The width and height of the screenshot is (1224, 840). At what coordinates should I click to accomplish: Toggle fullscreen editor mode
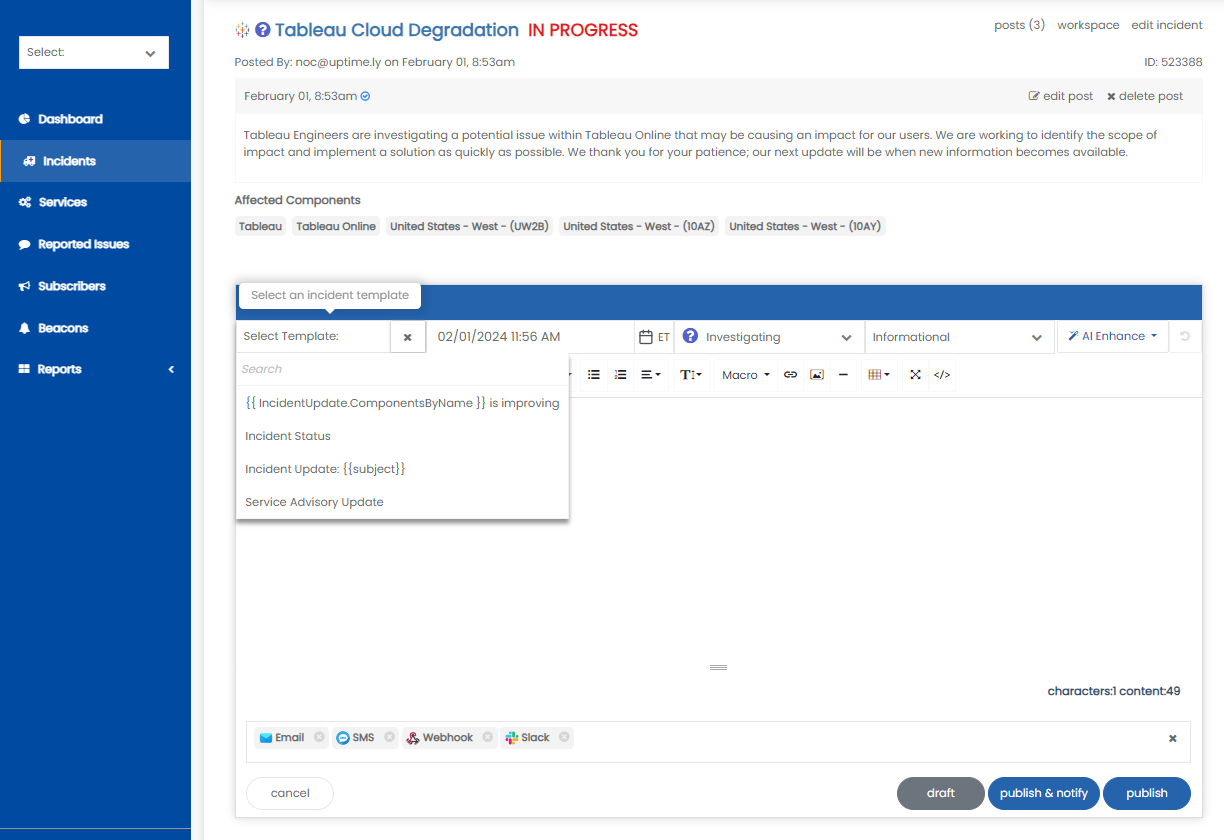(915, 375)
